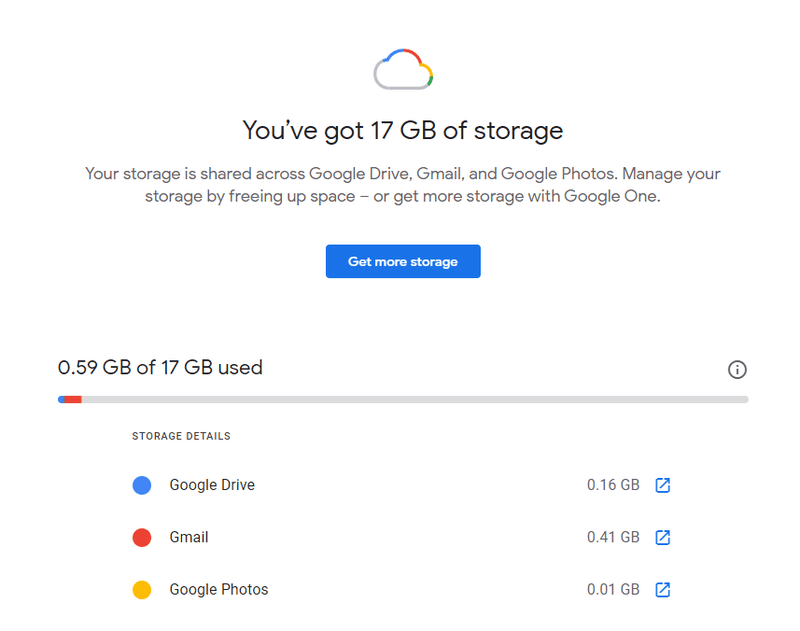Screen dimensions: 800x631
Task: Click the yellow Google Photos color dot
Action: pyautogui.click(x=142, y=590)
